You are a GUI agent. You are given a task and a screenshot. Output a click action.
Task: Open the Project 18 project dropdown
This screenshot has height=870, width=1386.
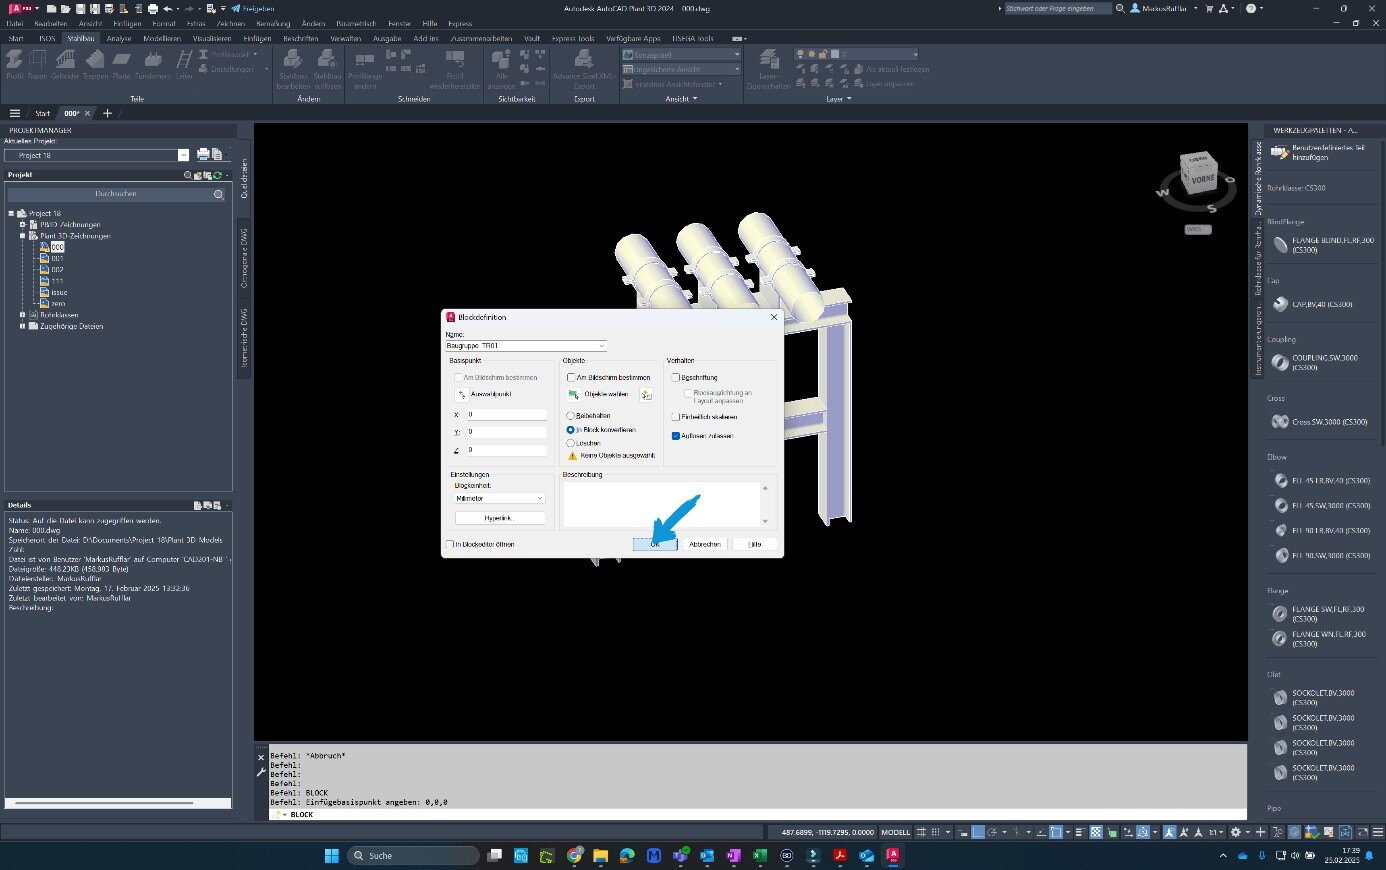pos(183,155)
